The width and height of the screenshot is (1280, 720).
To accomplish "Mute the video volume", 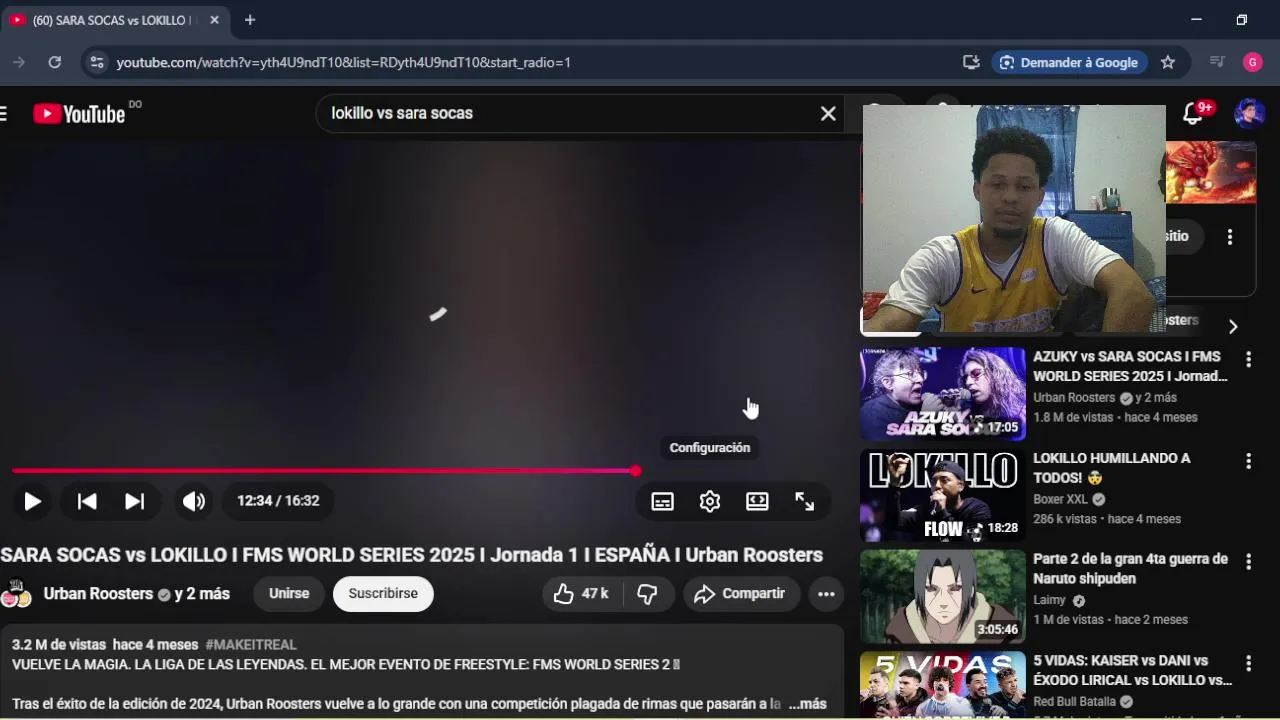I will click(x=193, y=502).
